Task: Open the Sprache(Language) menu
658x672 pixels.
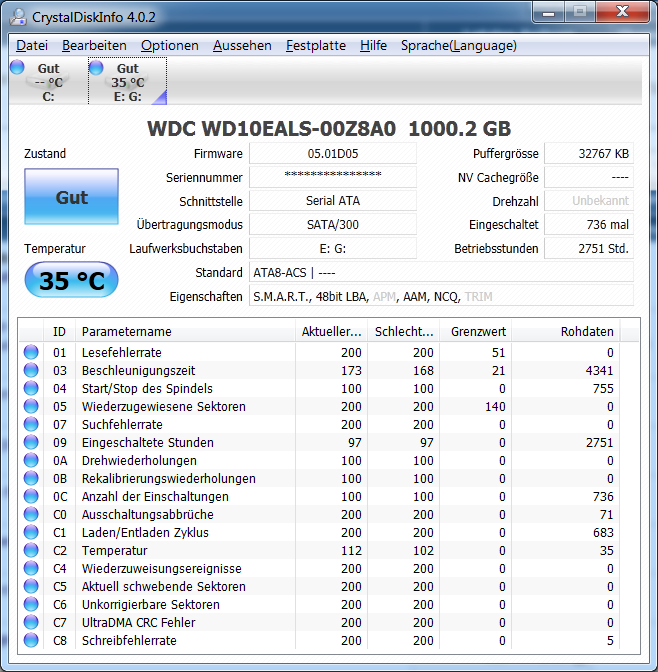Action: (459, 45)
